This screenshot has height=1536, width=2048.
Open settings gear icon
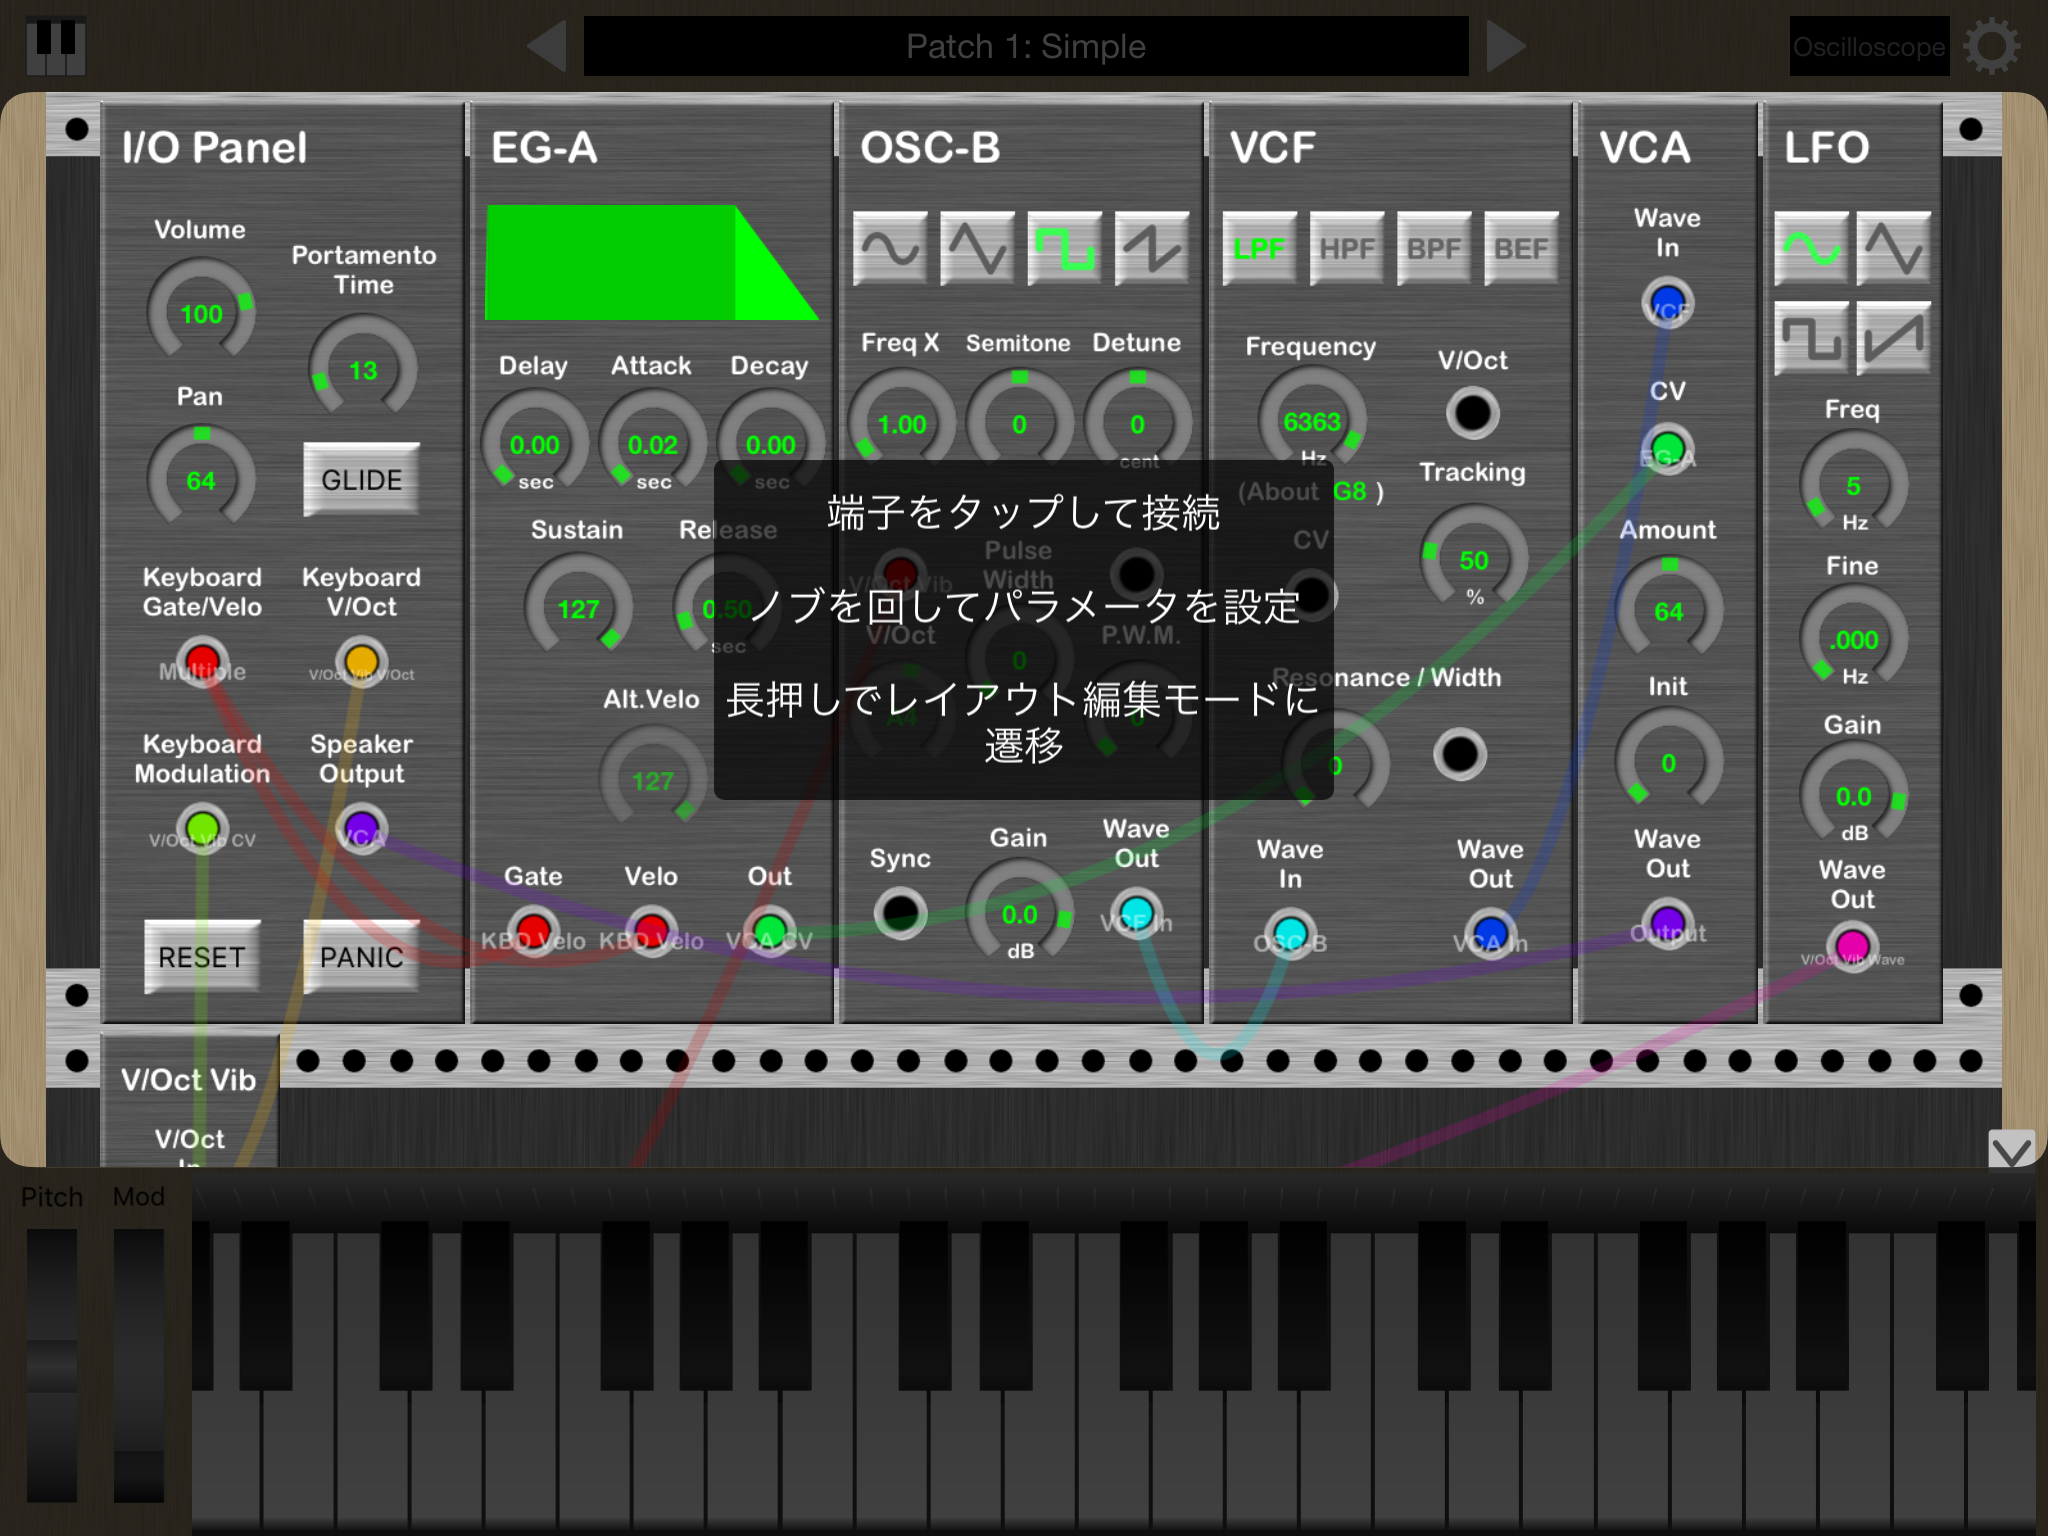point(1991,46)
